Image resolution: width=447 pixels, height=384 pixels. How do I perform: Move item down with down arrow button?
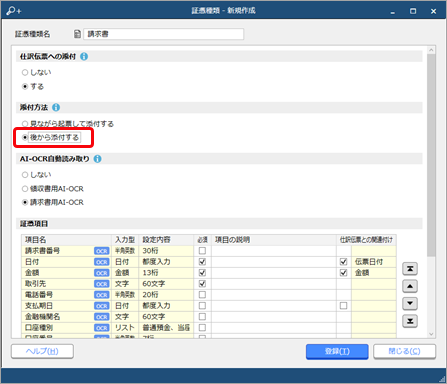tap(410, 303)
